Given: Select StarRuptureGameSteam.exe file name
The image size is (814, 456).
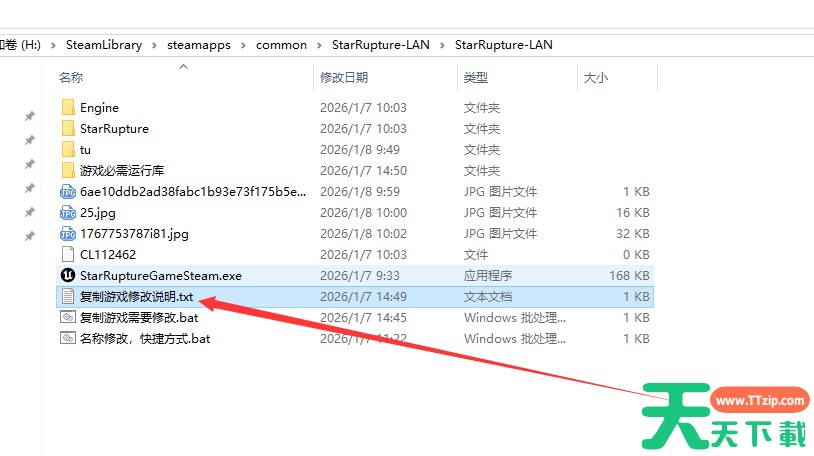Looking at the screenshot, I should pos(161,276).
